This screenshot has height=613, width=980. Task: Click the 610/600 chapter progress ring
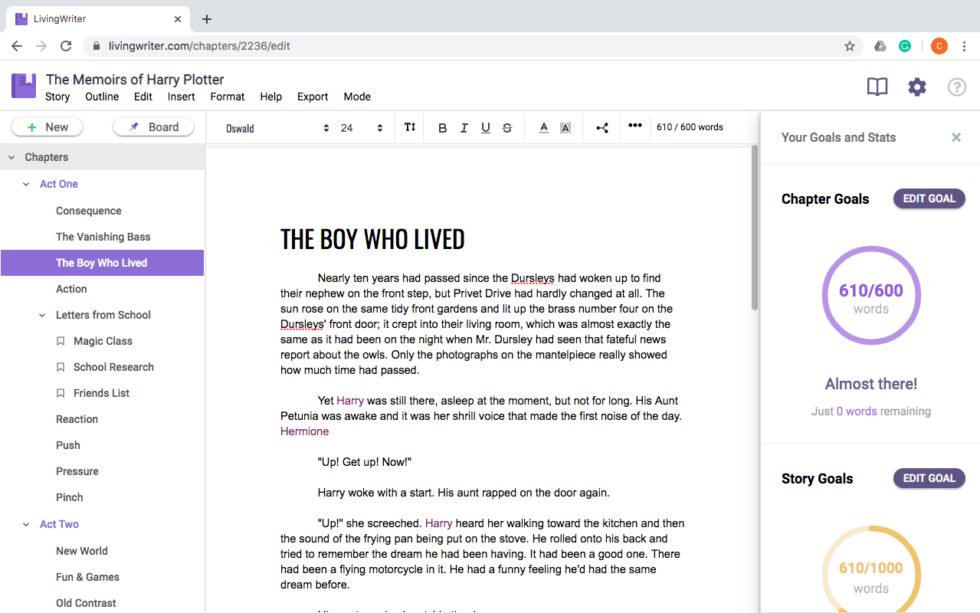click(x=871, y=295)
